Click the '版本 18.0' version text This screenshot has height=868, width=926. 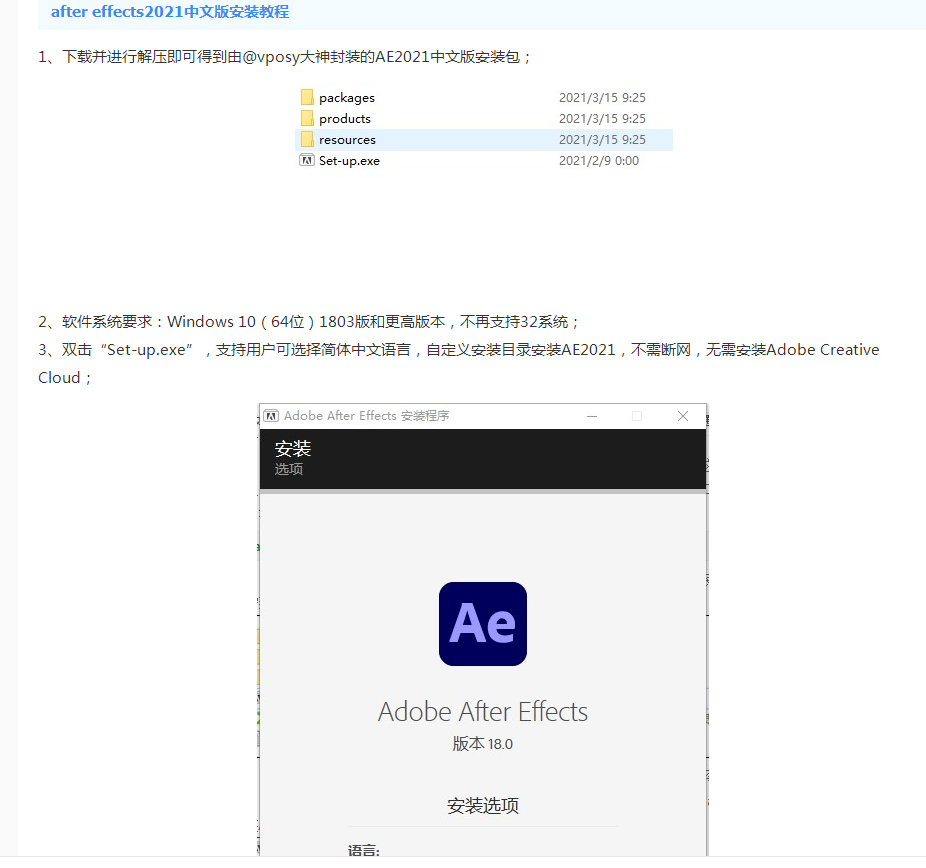point(482,743)
